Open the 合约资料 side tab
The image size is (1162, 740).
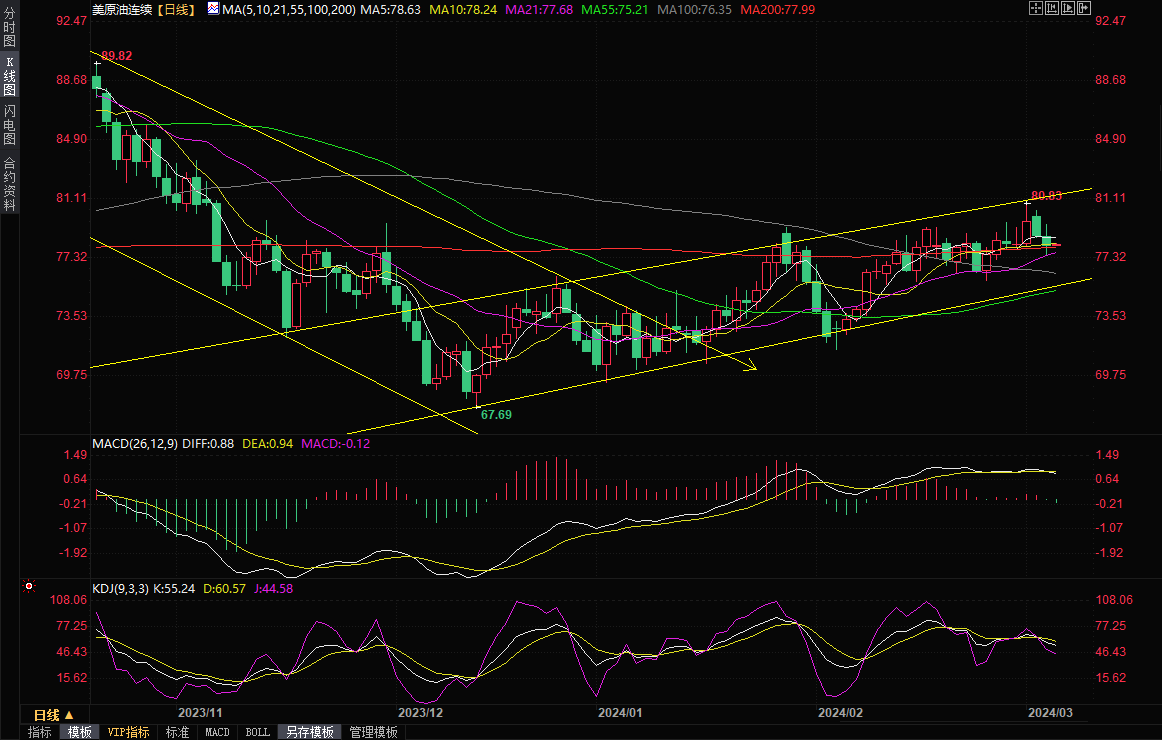tap(9, 183)
